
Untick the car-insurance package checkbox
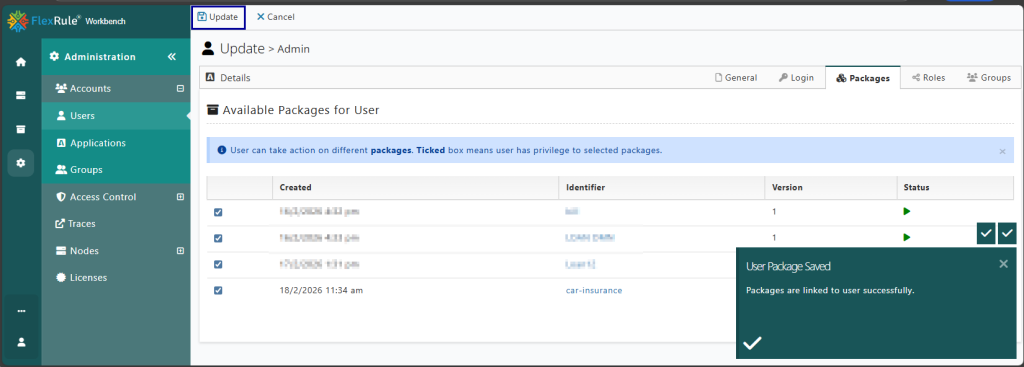pyautogui.click(x=218, y=291)
